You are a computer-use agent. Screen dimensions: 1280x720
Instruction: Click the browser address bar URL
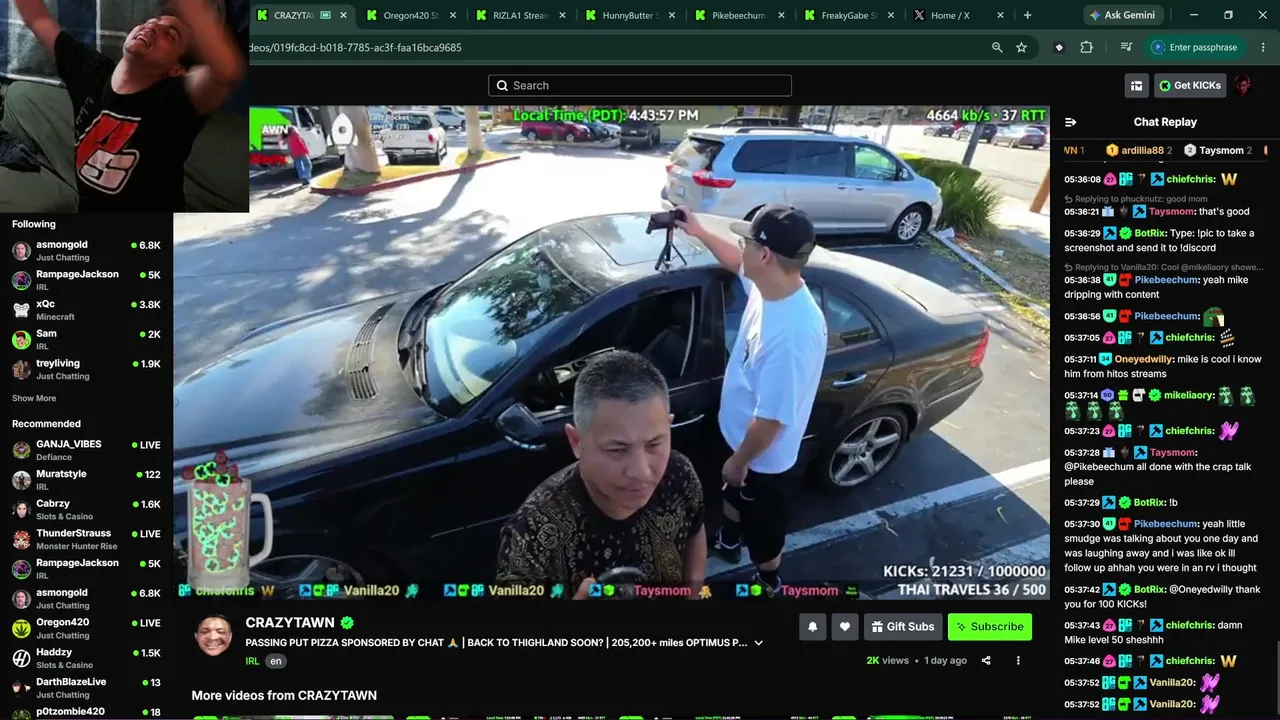click(355, 47)
